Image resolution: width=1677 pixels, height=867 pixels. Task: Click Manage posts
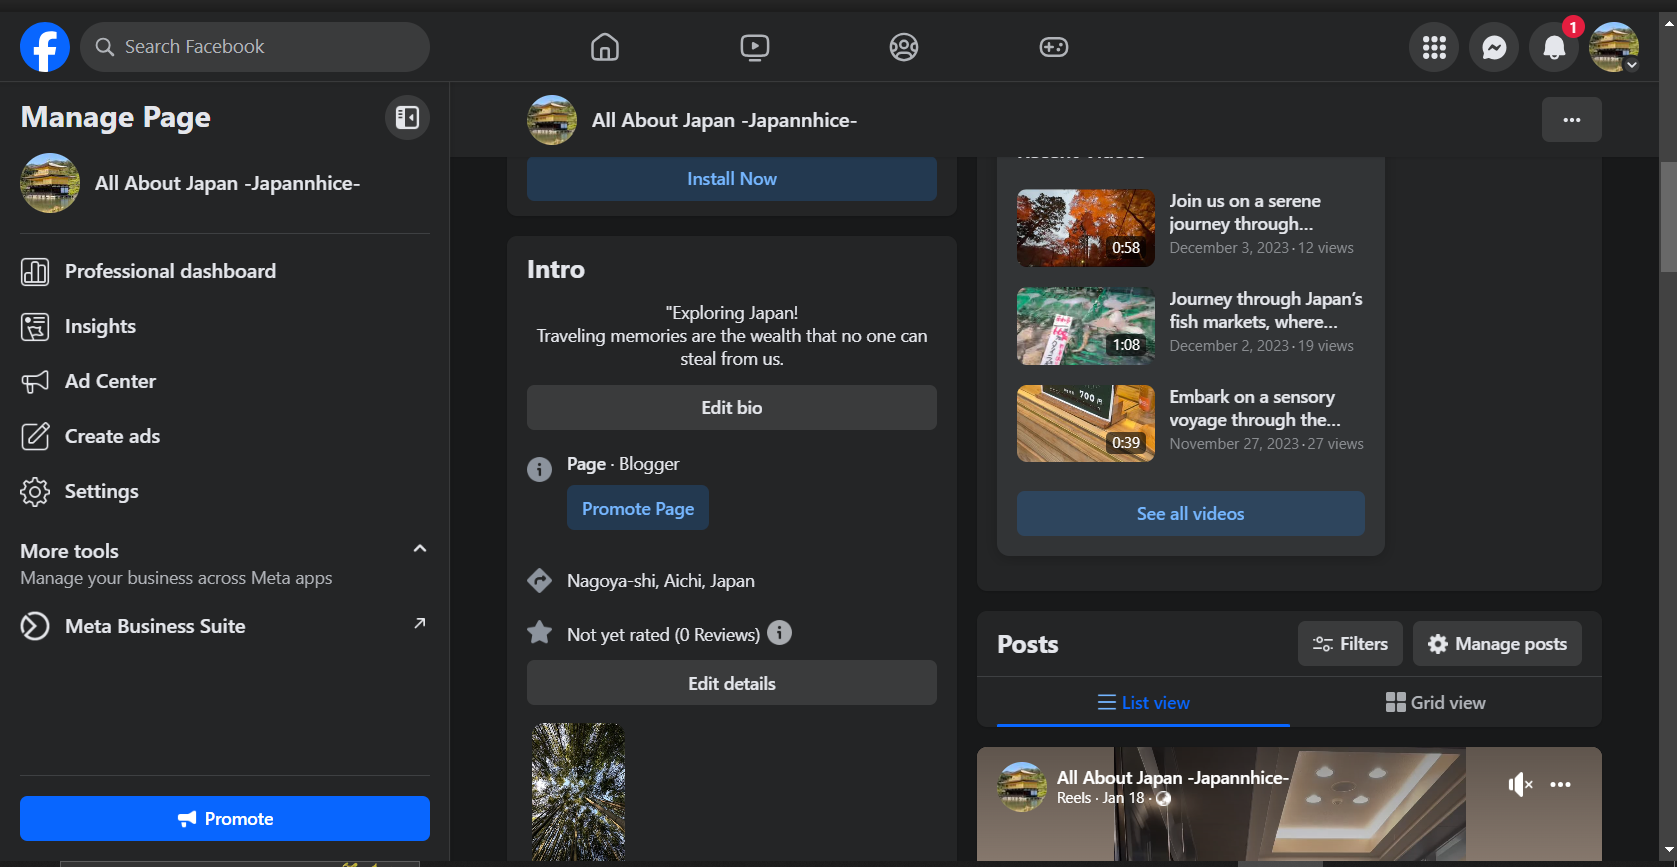(x=1497, y=644)
